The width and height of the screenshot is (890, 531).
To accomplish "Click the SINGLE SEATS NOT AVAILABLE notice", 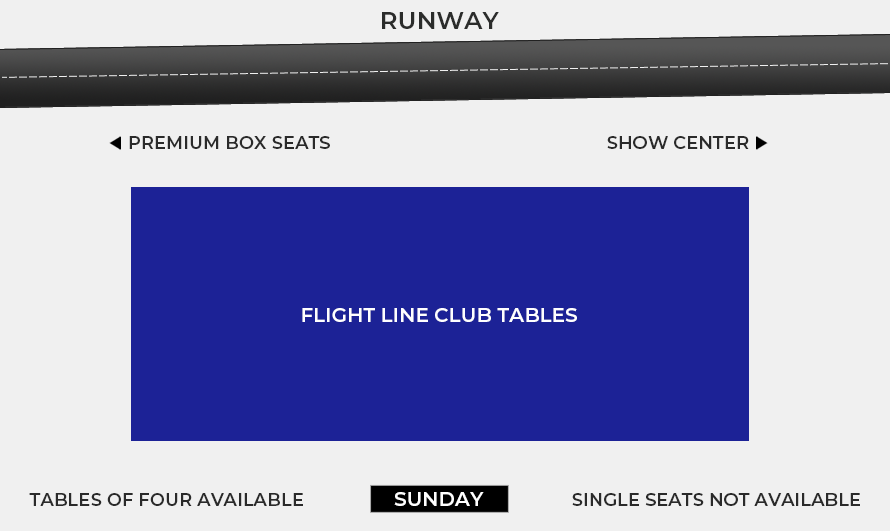I will click(716, 500).
